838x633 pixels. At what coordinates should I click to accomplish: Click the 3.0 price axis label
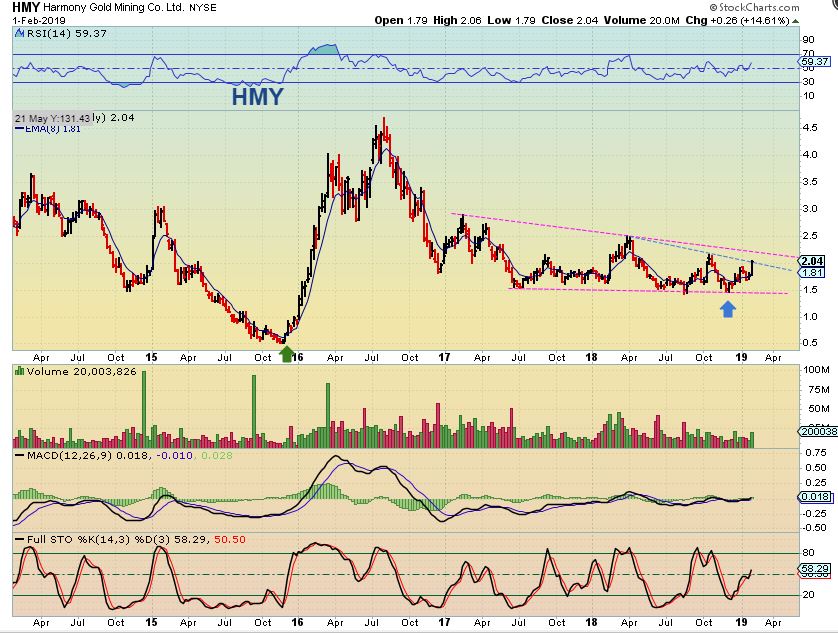[x=810, y=209]
